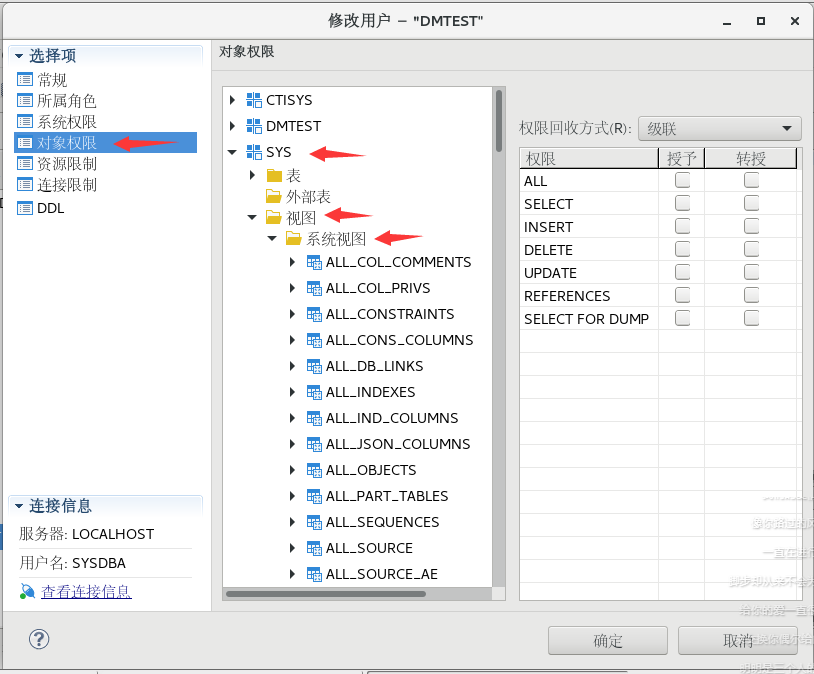Click the 授予 column header
Image resolution: width=814 pixels, height=674 pixels.
click(x=681, y=158)
